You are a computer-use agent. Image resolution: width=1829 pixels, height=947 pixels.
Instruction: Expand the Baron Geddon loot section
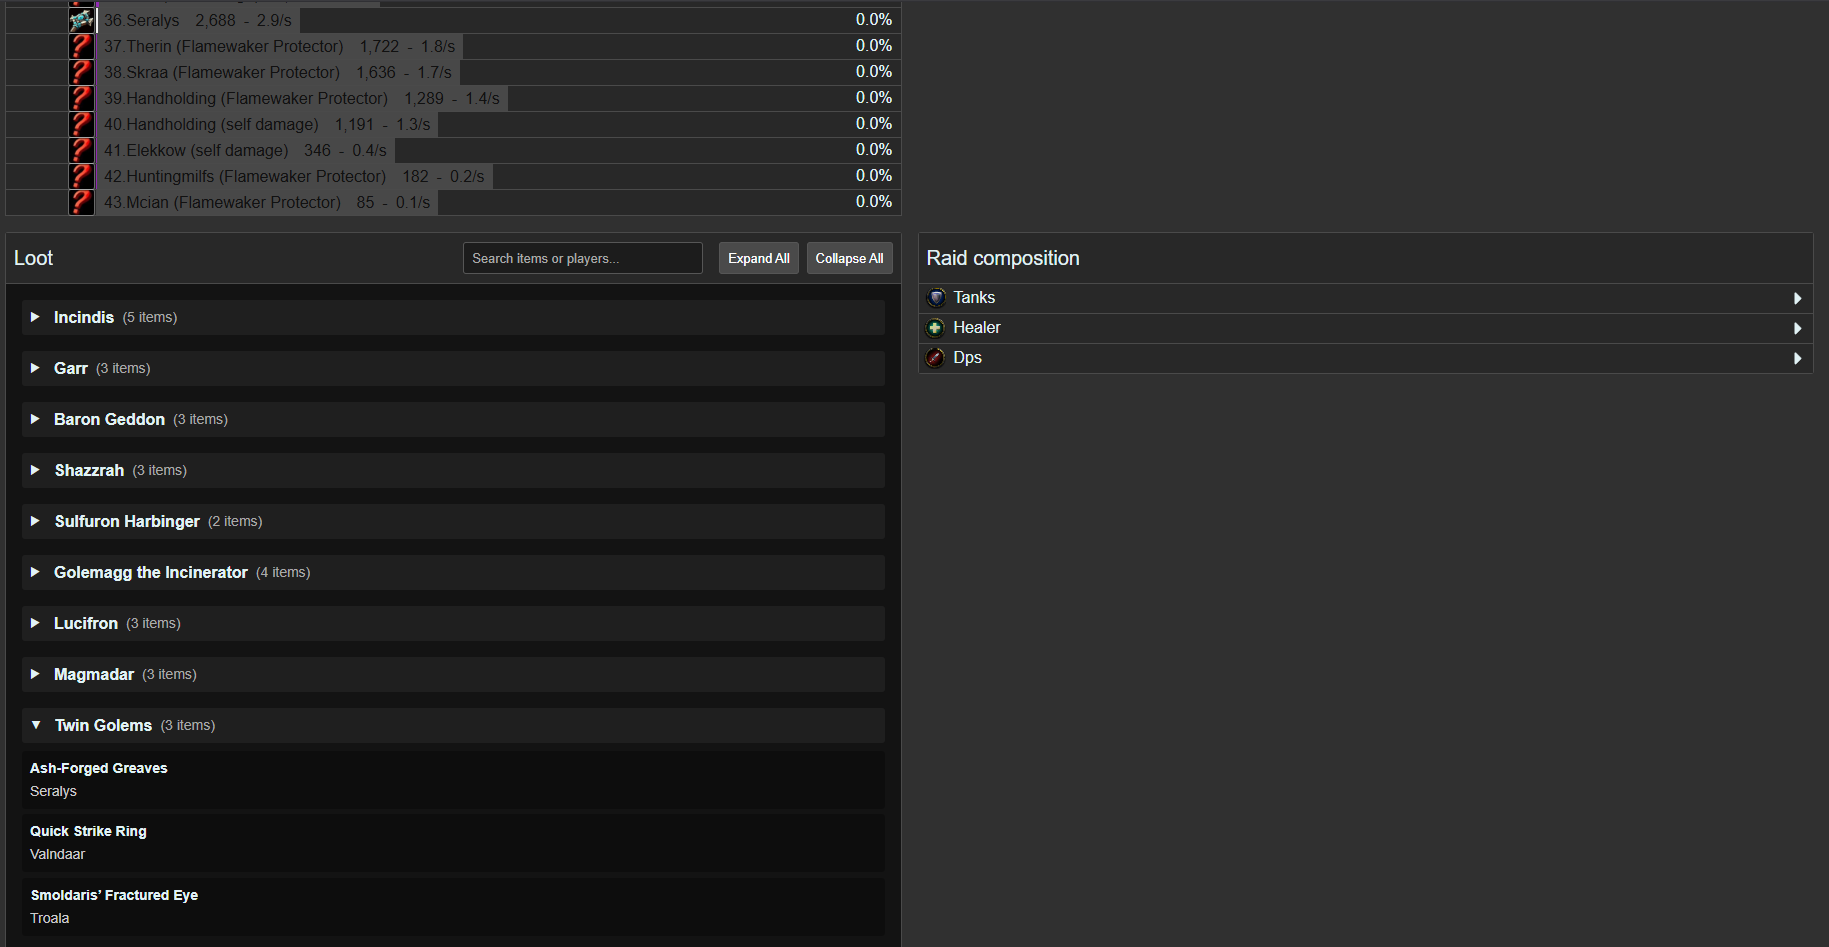[x=453, y=419]
